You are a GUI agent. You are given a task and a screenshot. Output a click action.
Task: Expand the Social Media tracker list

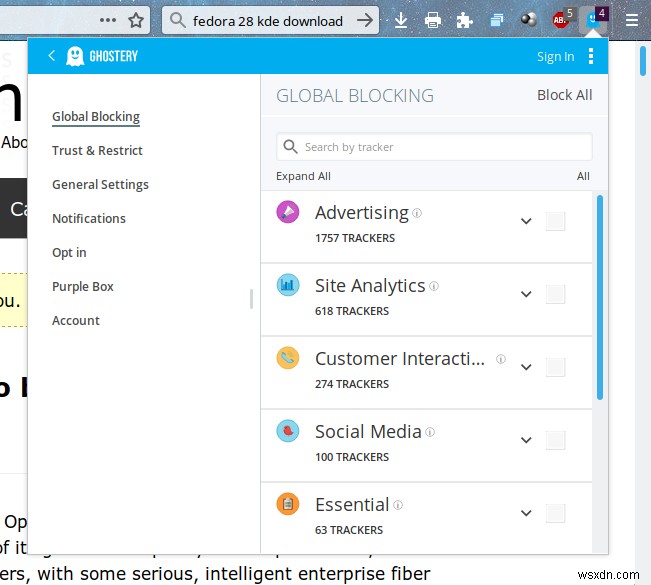pyautogui.click(x=526, y=440)
